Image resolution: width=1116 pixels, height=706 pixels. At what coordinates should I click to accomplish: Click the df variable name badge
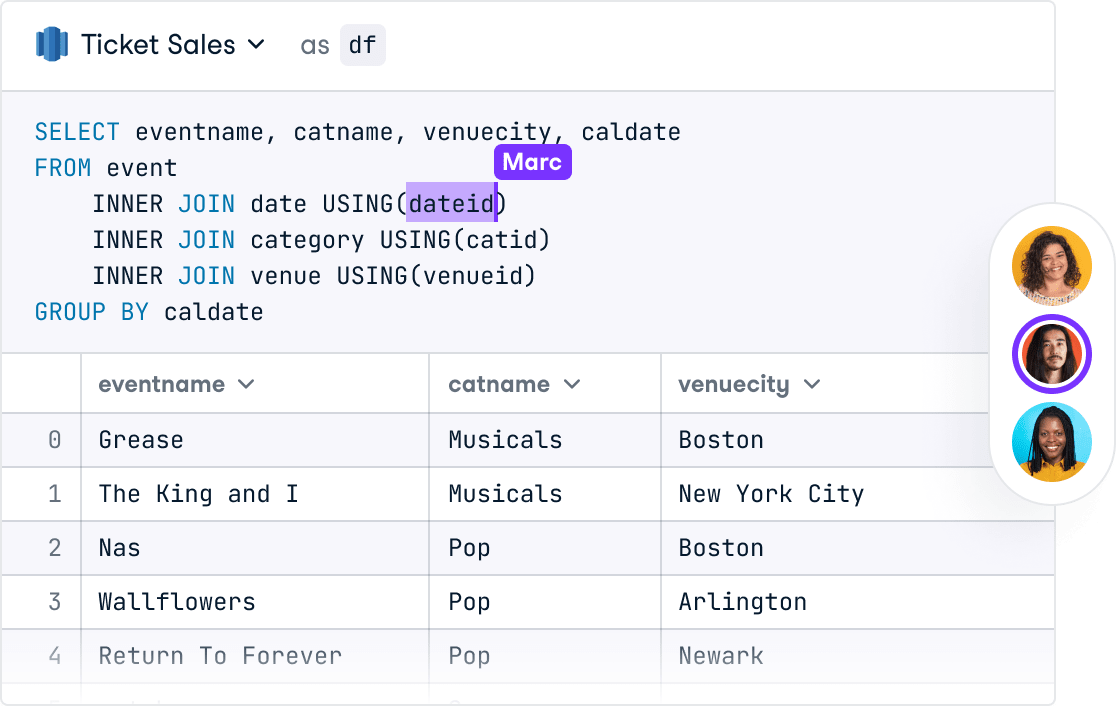tap(362, 45)
